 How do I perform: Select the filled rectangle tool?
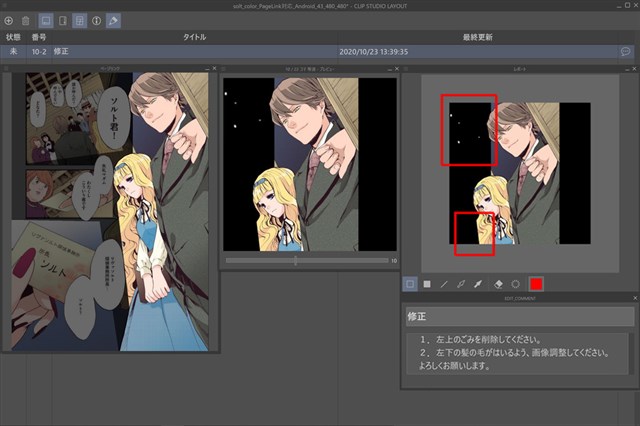point(427,284)
